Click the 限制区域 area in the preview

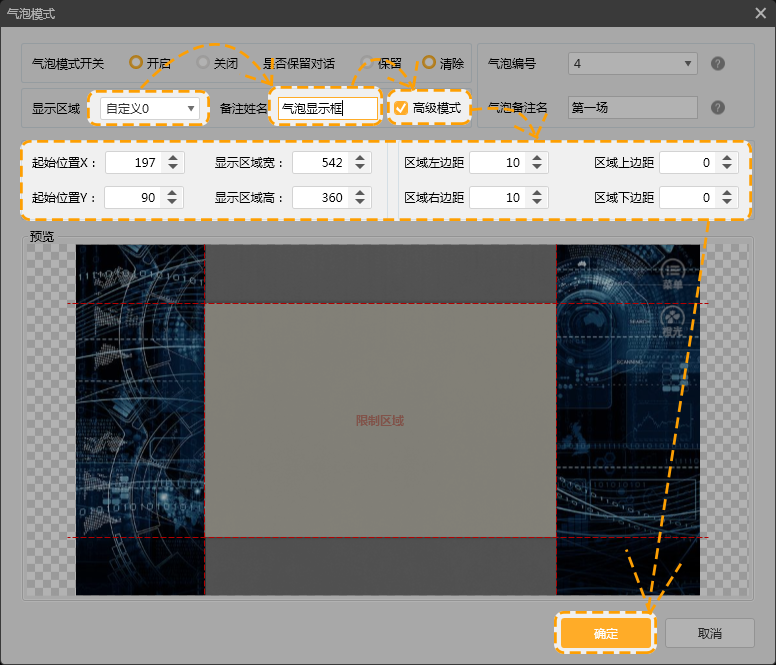tap(380, 421)
